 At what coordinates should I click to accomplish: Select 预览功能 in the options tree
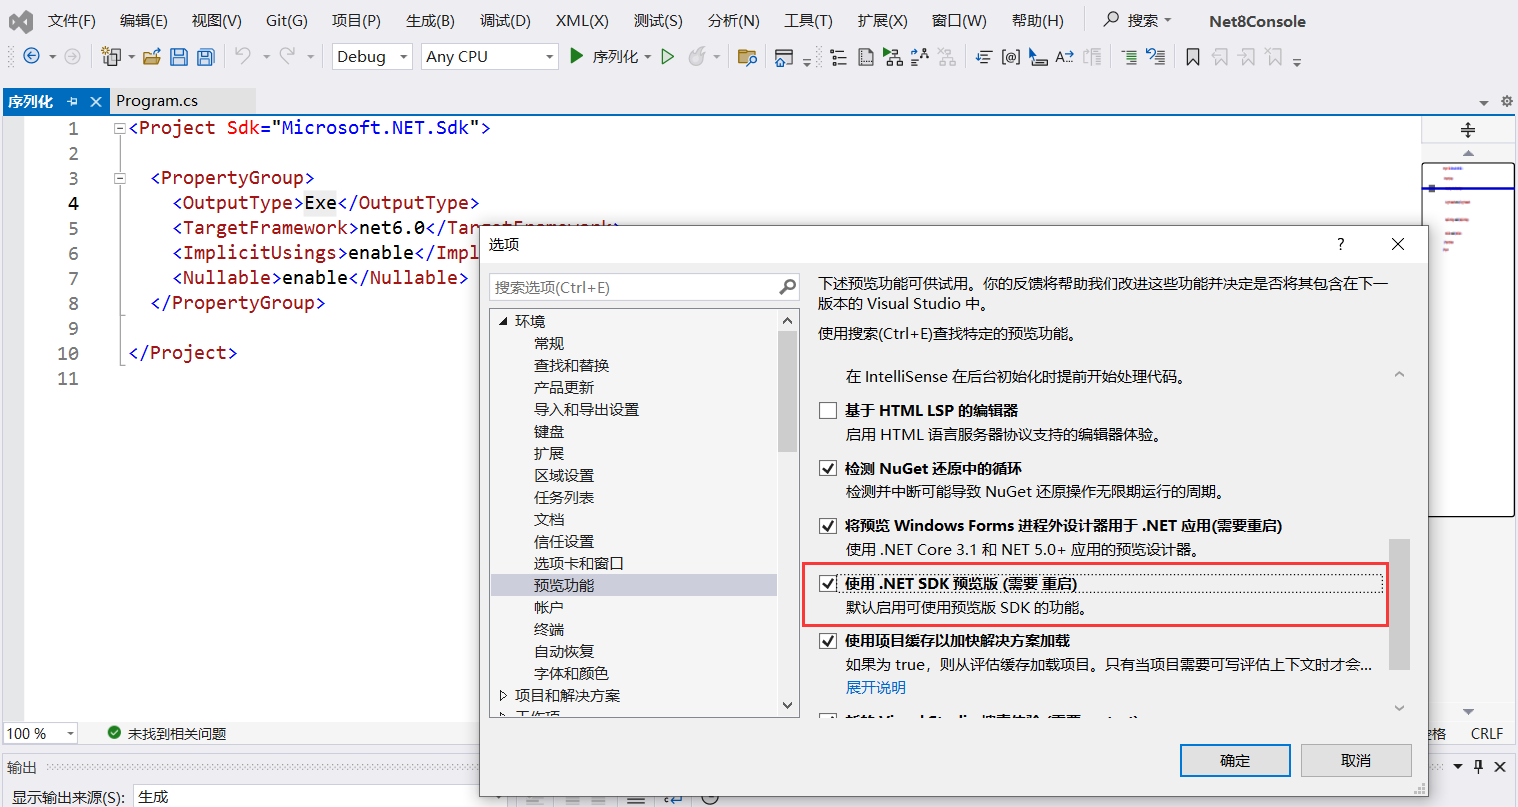(x=564, y=585)
